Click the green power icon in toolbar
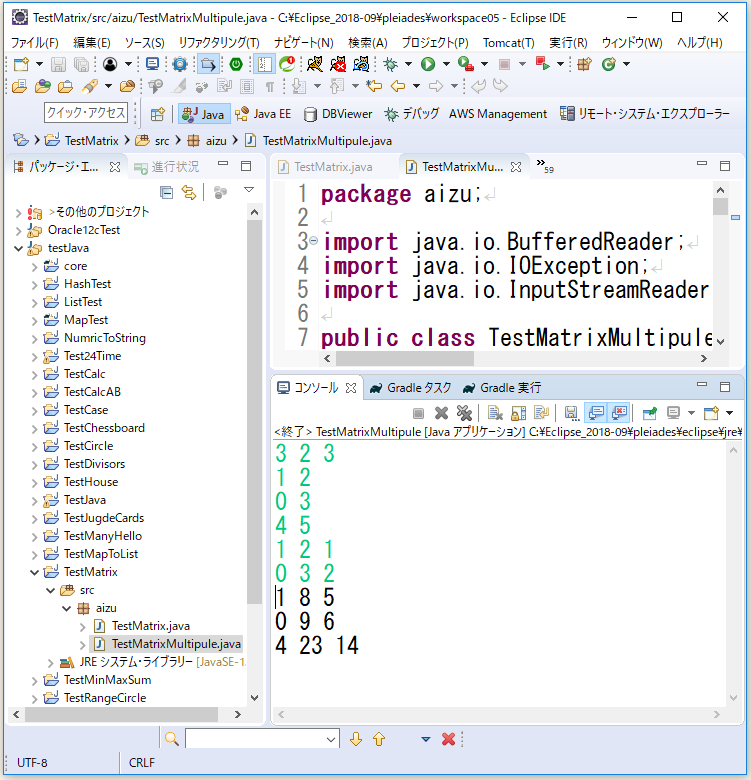The image size is (751, 780). click(x=236, y=64)
